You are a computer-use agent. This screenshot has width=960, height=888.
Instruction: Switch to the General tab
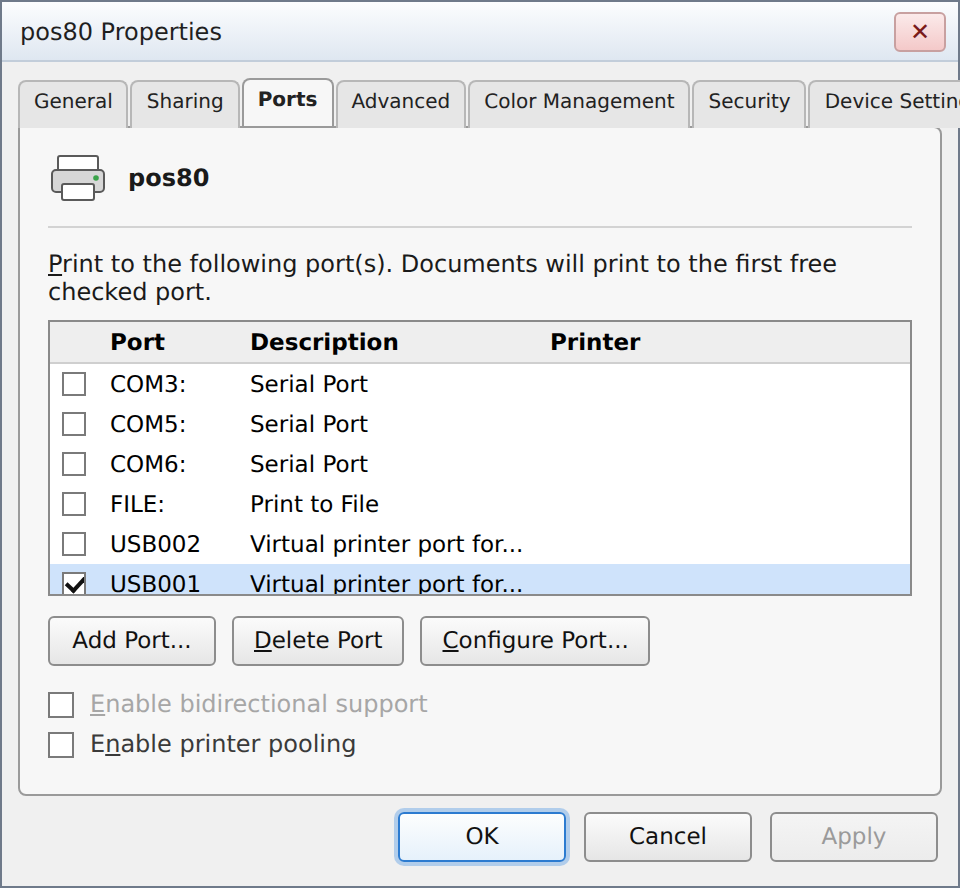click(x=73, y=103)
